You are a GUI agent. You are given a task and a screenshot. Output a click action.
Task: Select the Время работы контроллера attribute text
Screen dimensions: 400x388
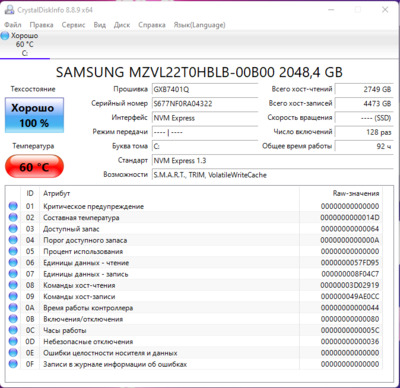coord(88,308)
